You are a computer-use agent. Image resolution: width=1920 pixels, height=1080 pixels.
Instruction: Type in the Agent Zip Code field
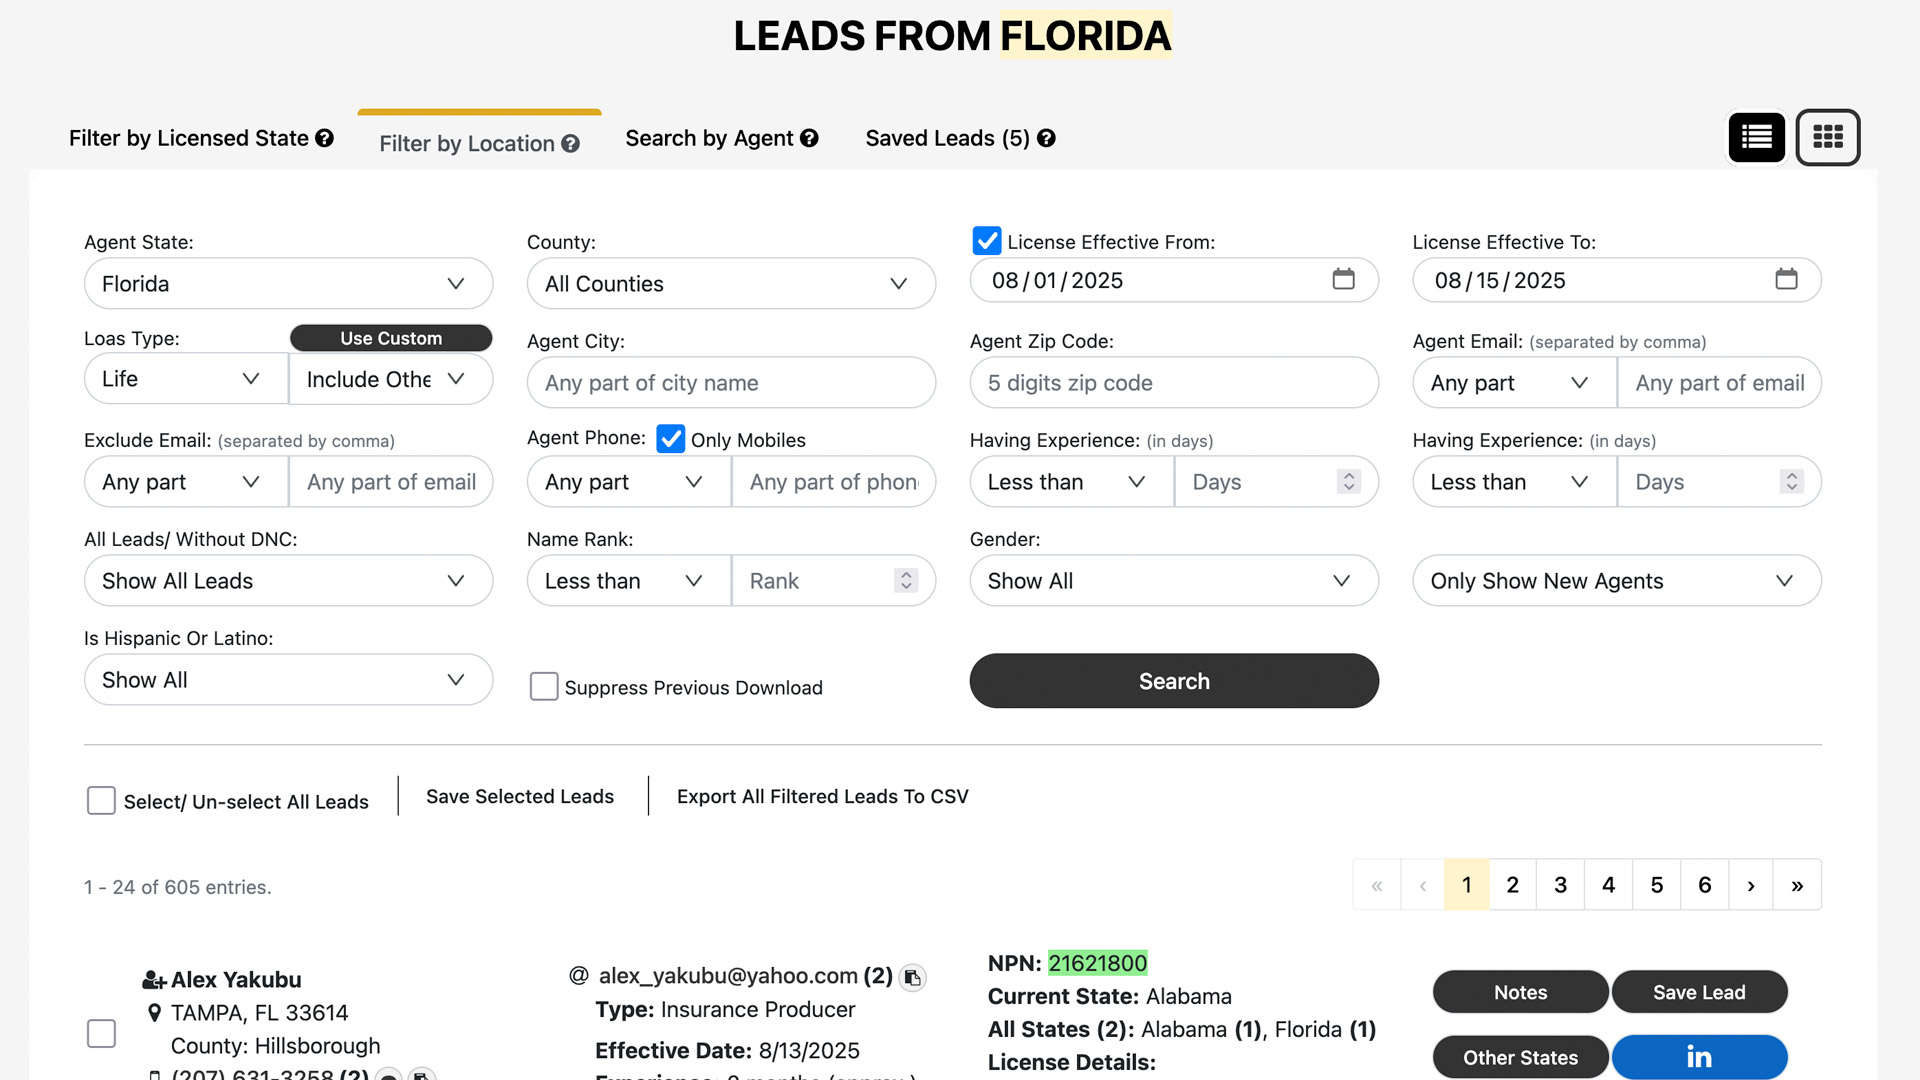[1173, 383]
